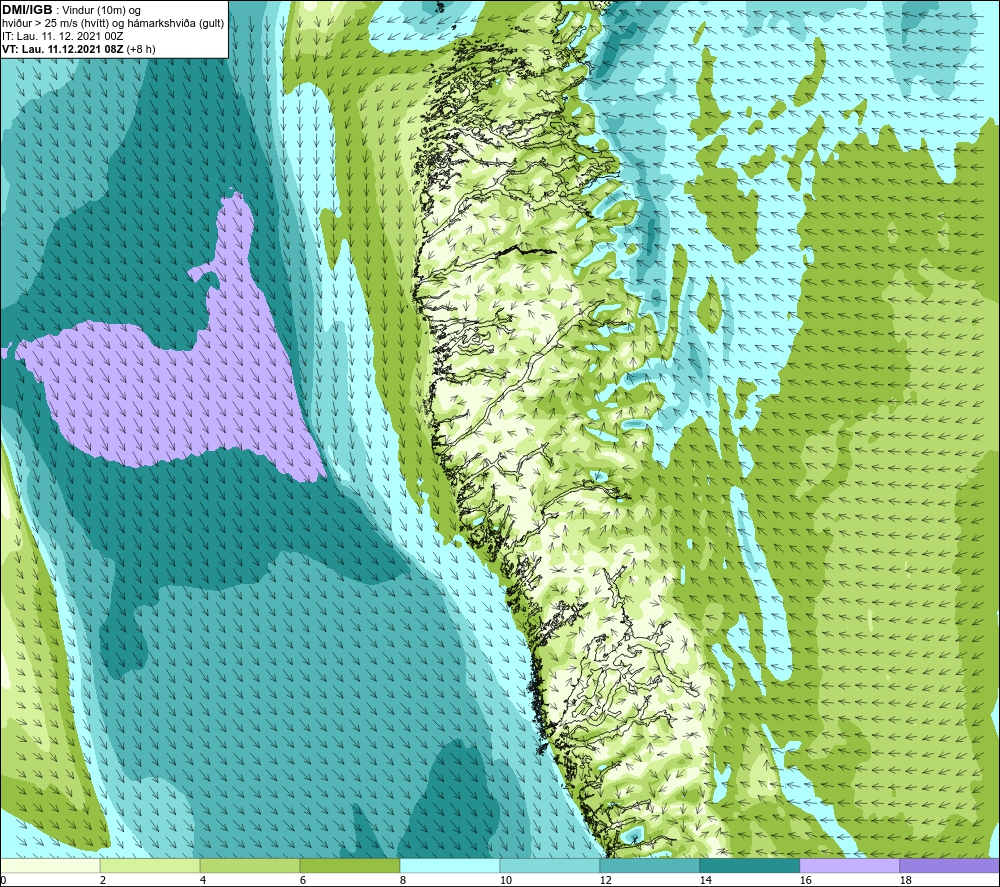Click the 6–8 m/s olive green swatch
The width and height of the screenshot is (1000, 887).
[349, 865]
